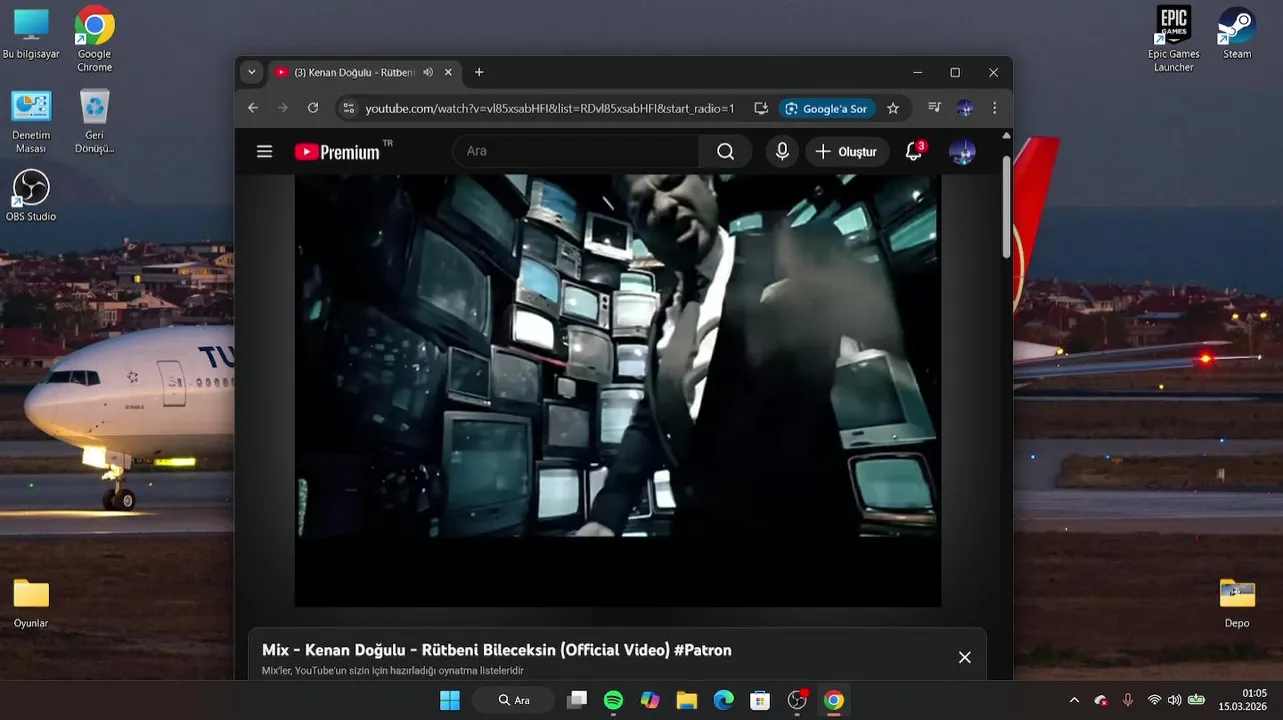Open Chrome media controls icon
This screenshot has height=720, width=1283.
pyautogui.click(x=935, y=108)
